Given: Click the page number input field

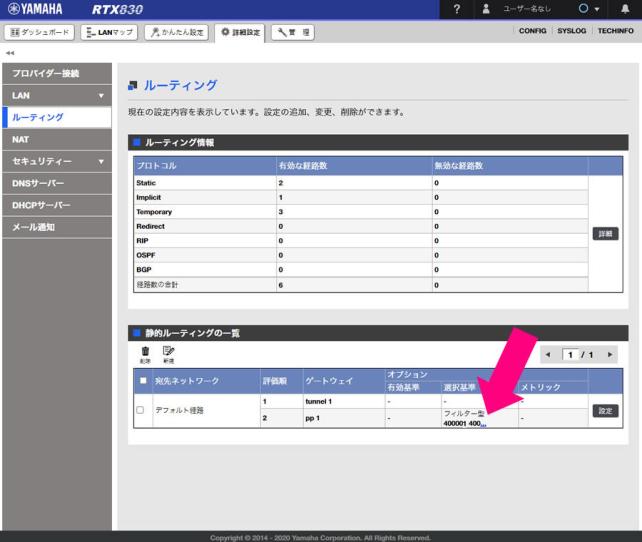Looking at the screenshot, I should click(570, 355).
